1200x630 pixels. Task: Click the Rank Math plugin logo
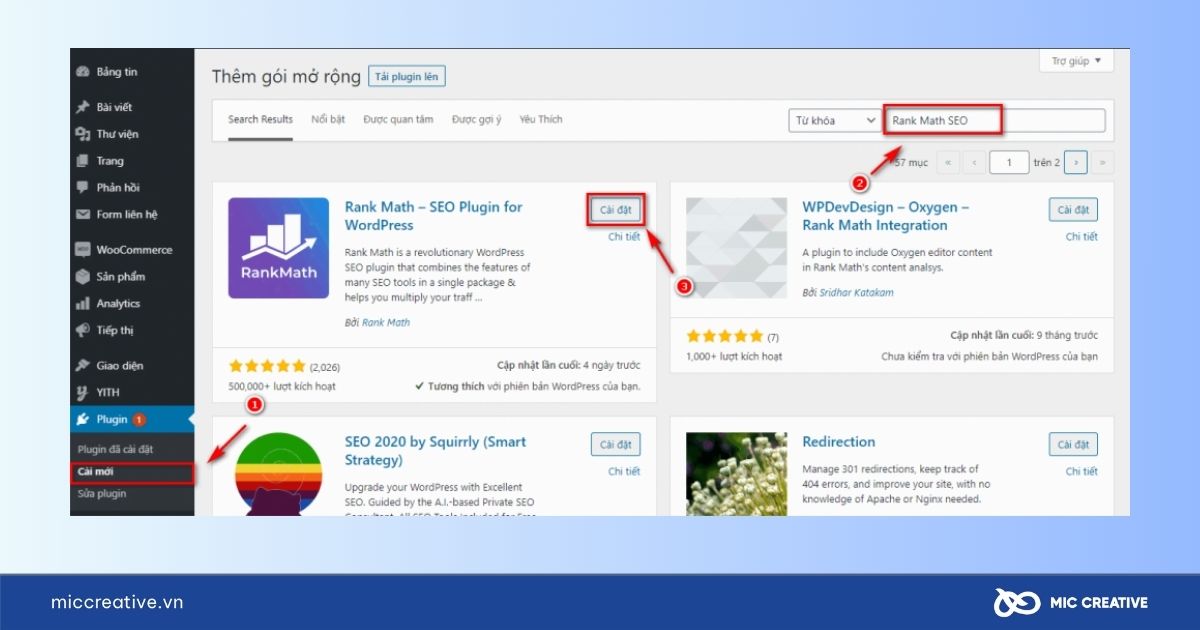[278, 248]
